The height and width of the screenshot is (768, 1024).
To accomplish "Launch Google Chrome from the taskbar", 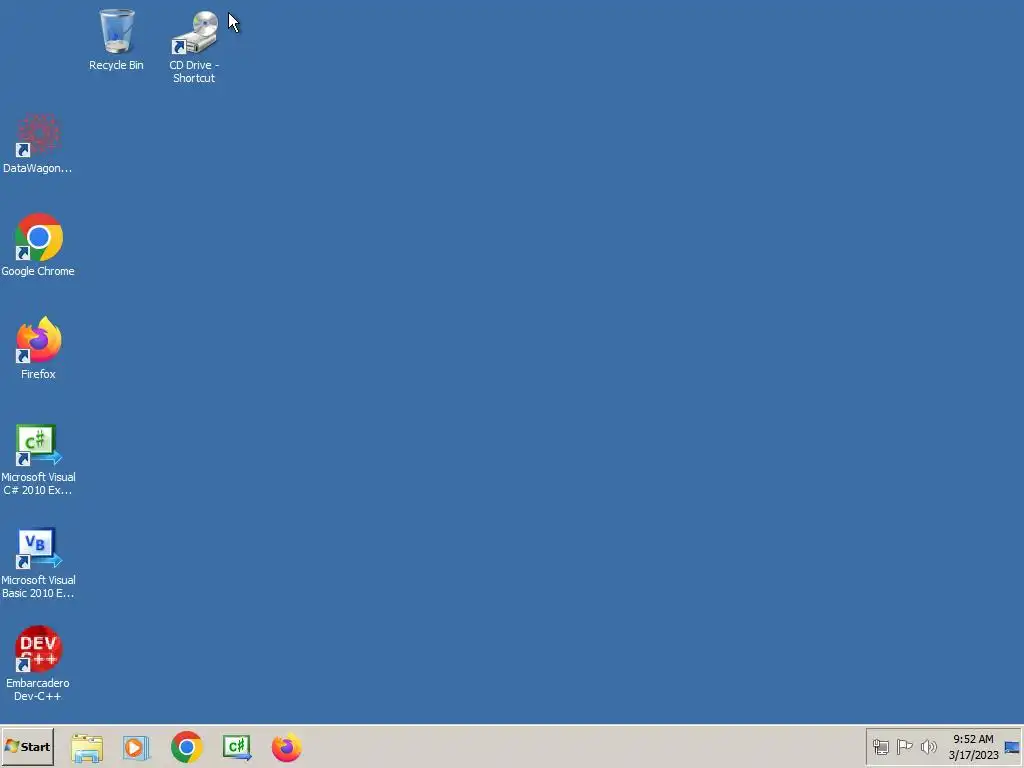I will click(x=187, y=747).
